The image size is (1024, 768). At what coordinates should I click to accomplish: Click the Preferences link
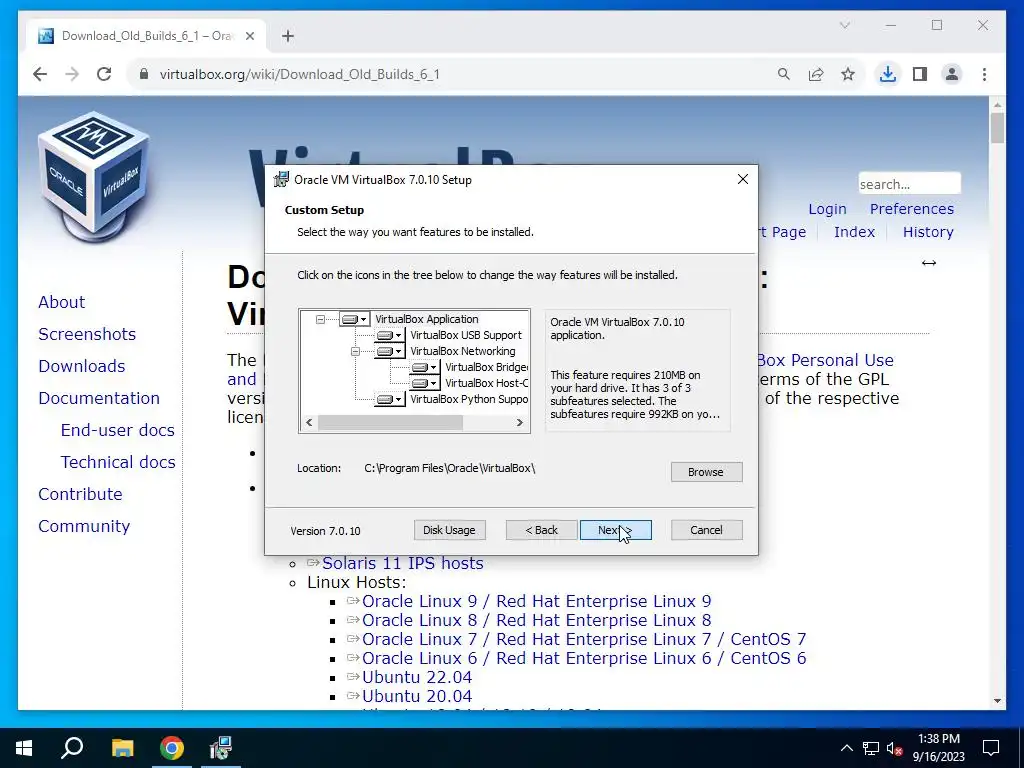pos(912,209)
